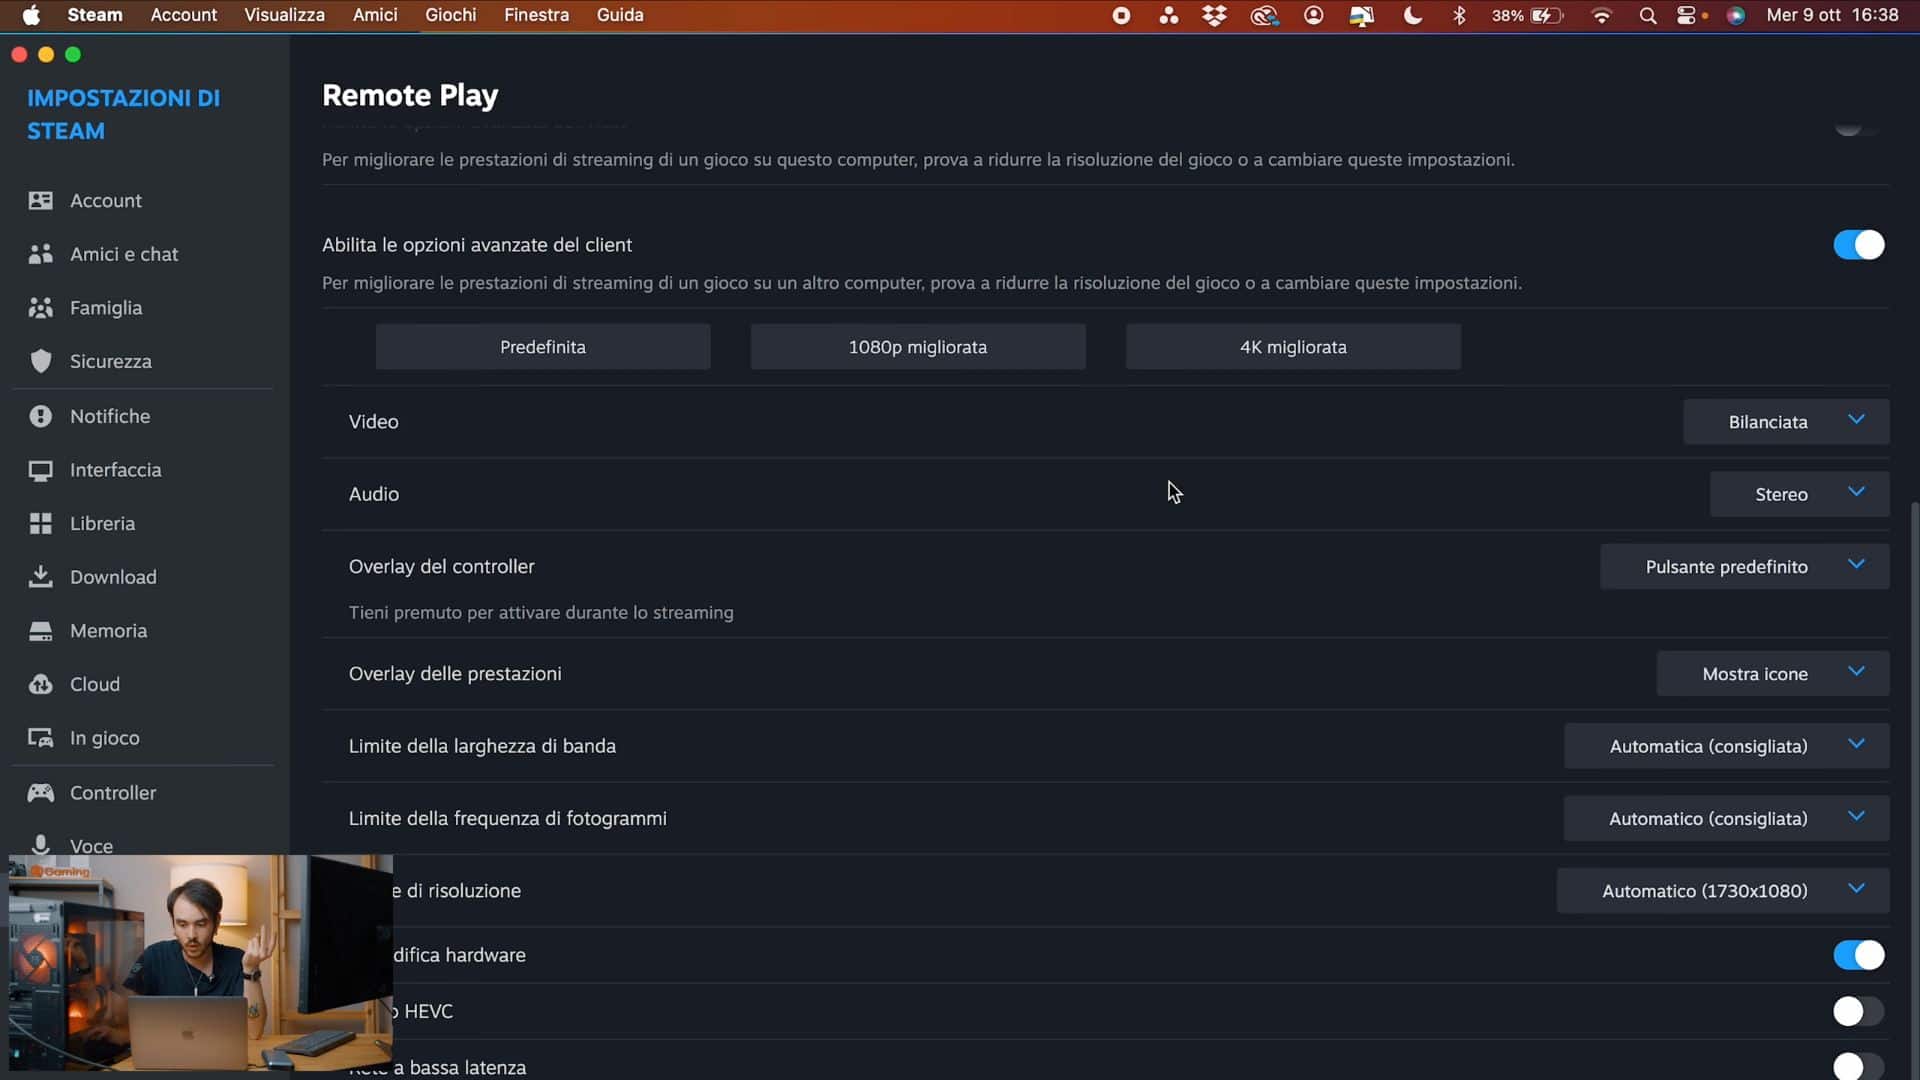Open the Amici menu
The image size is (1920, 1080).
(375, 15)
